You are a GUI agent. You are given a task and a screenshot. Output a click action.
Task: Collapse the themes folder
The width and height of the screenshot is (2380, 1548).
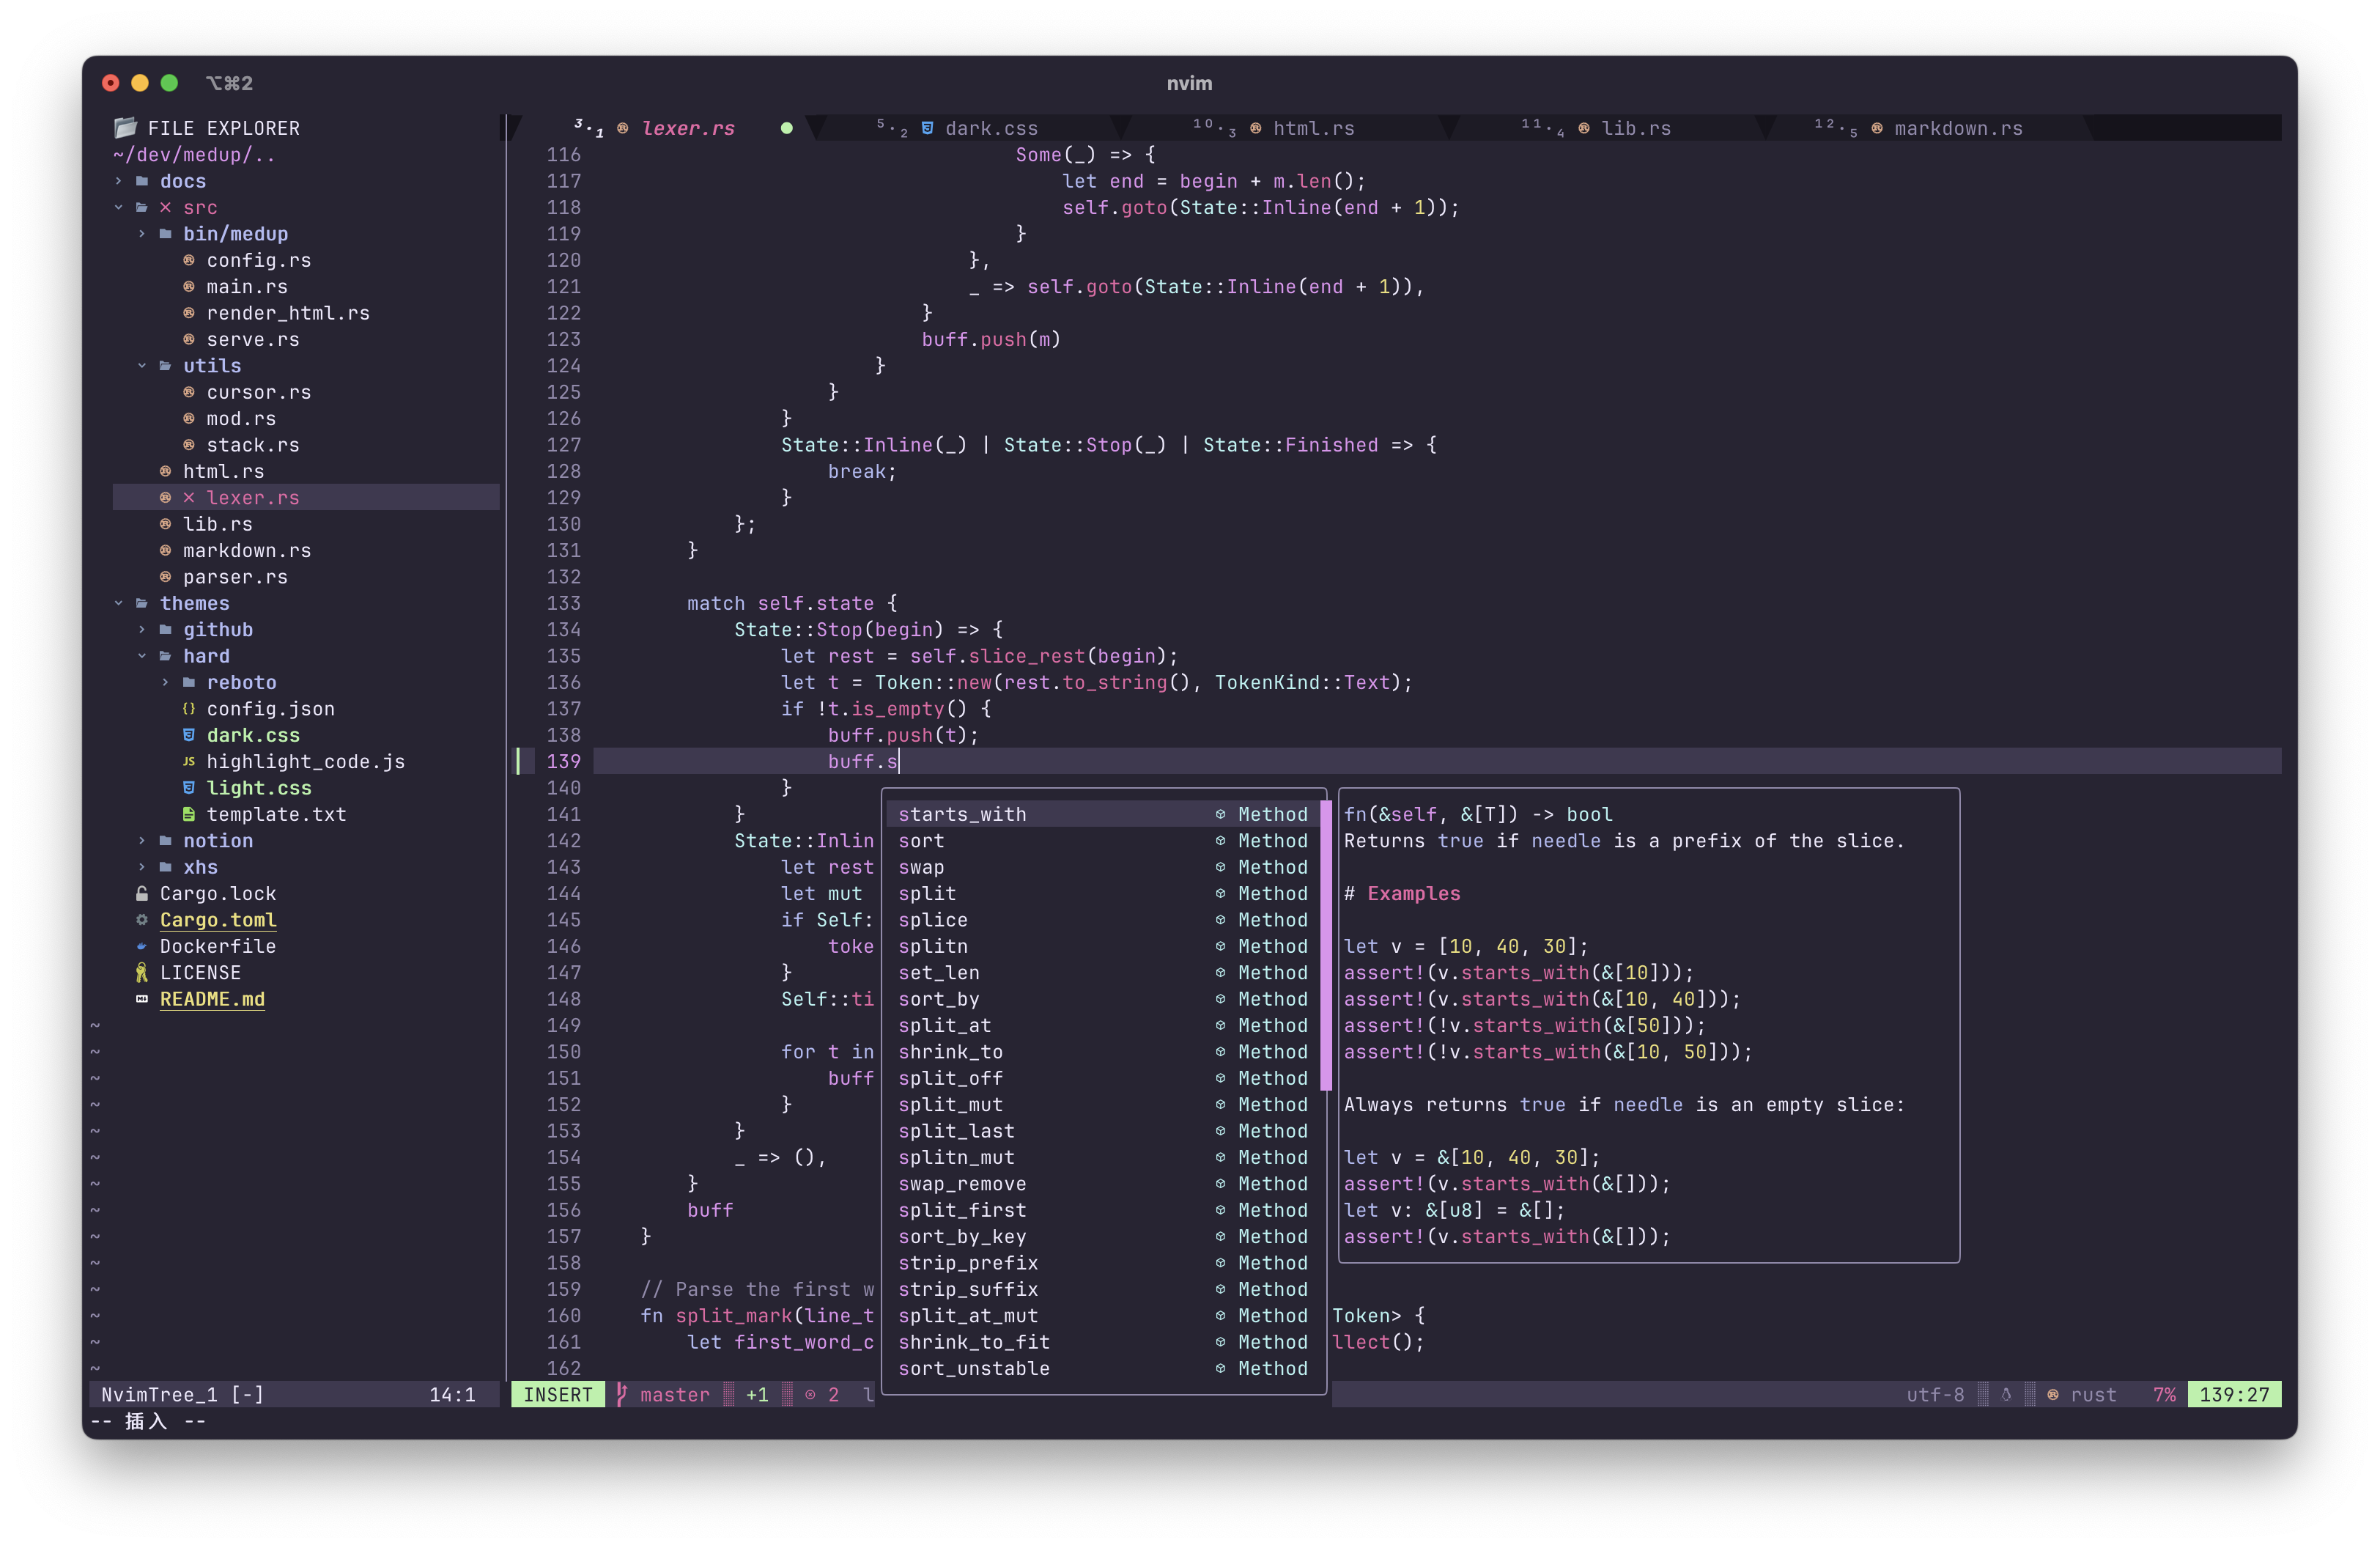pyautogui.click(x=118, y=603)
